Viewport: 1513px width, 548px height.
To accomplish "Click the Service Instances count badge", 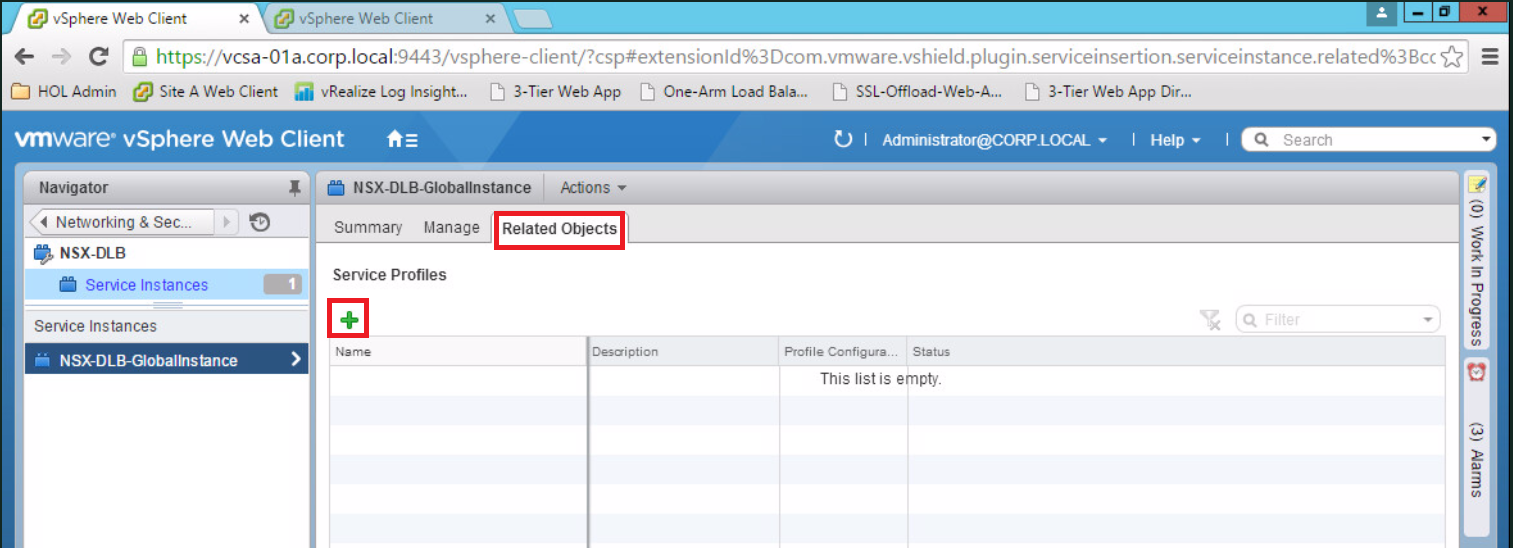I will pyautogui.click(x=283, y=285).
